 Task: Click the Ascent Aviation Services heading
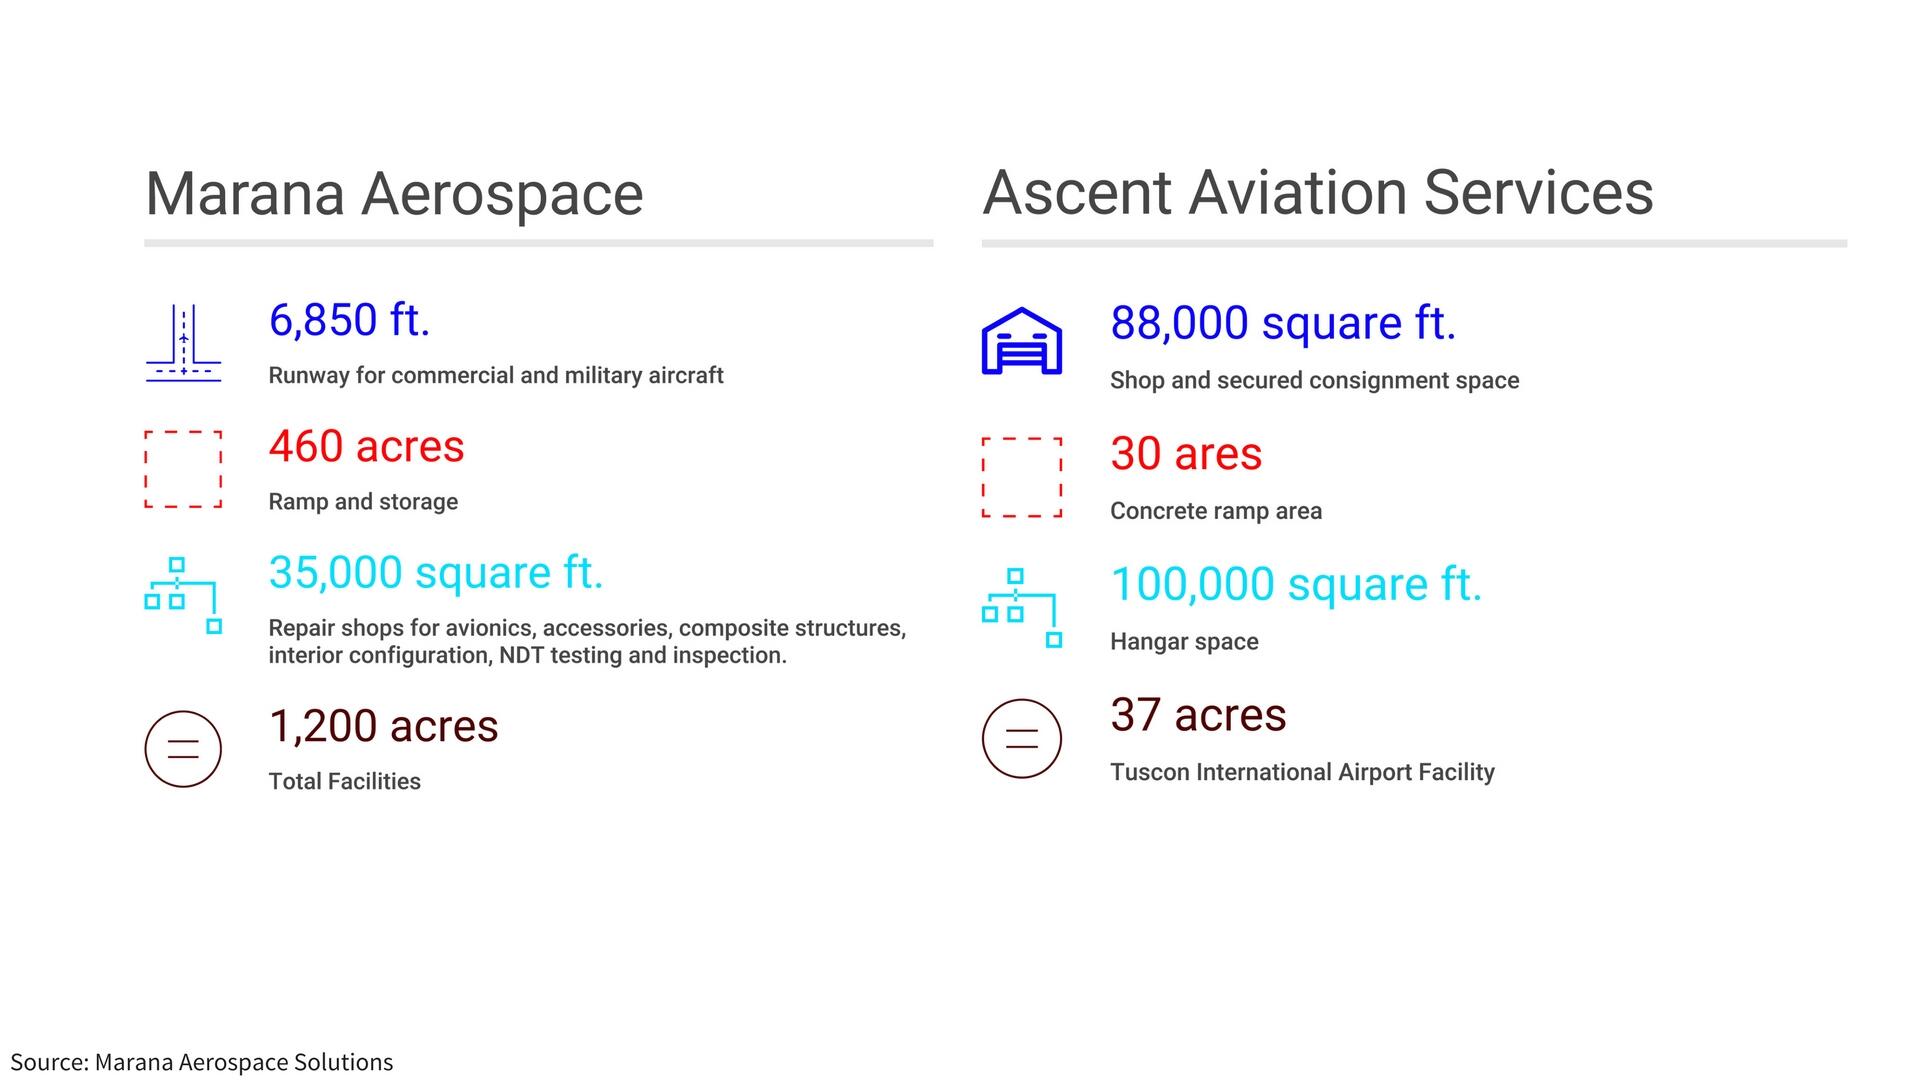click(1318, 192)
